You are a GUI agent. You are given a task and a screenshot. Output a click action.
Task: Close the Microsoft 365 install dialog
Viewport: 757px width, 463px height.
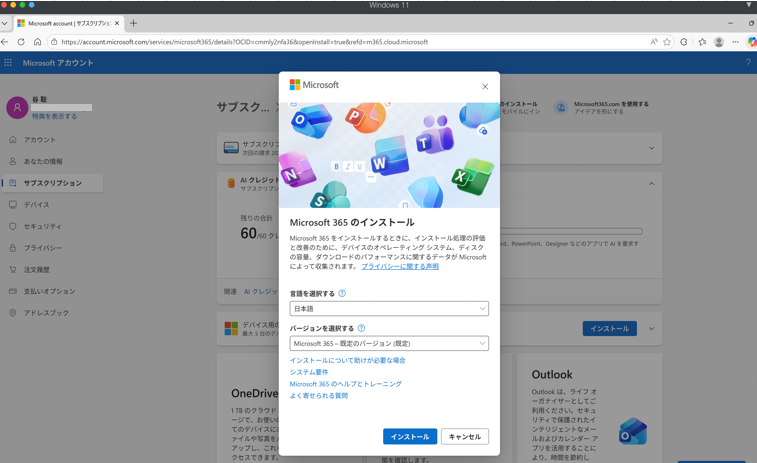point(485,87)
